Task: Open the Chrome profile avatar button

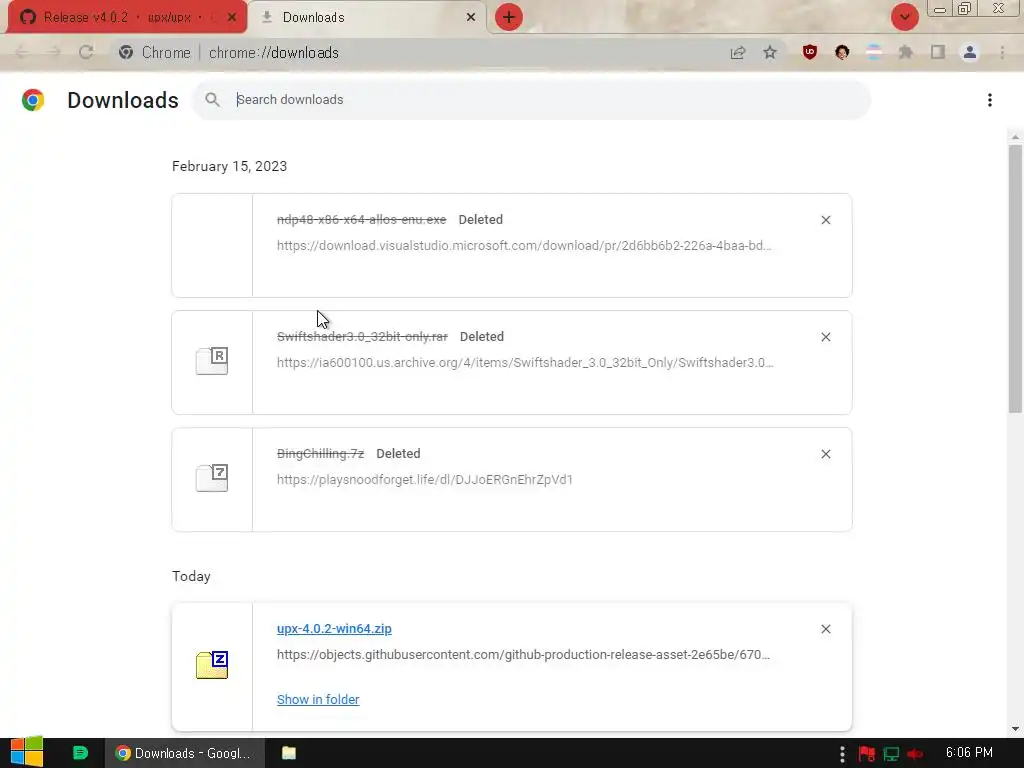Action: (x=970, y=52)
